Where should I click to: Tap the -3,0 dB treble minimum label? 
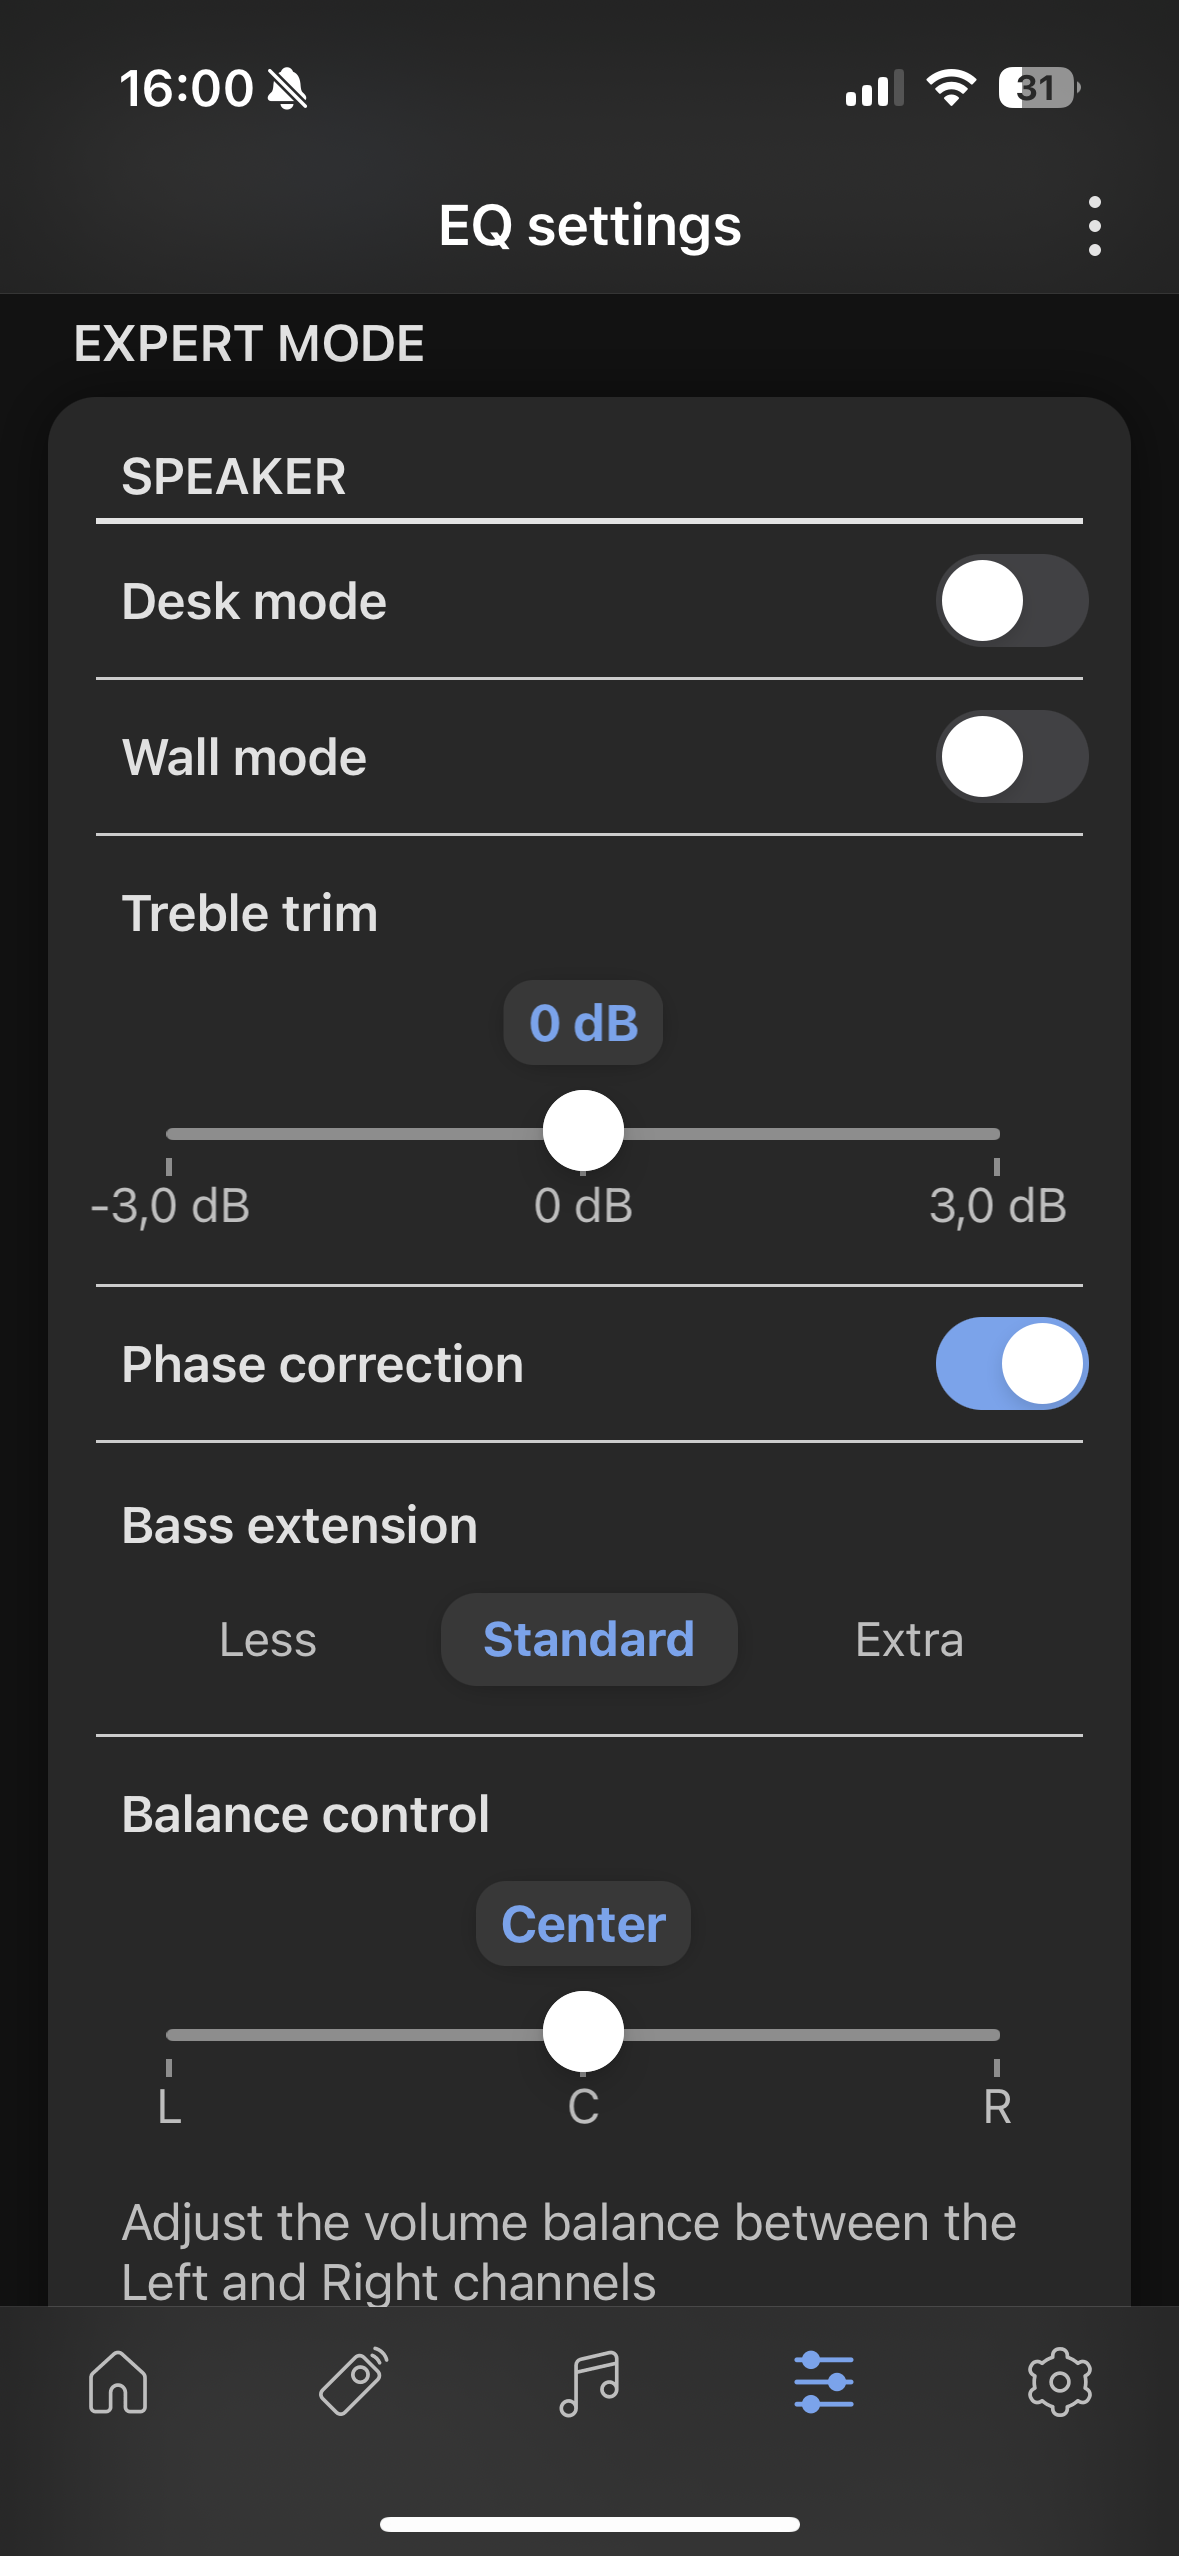(x=170, y=1205)
